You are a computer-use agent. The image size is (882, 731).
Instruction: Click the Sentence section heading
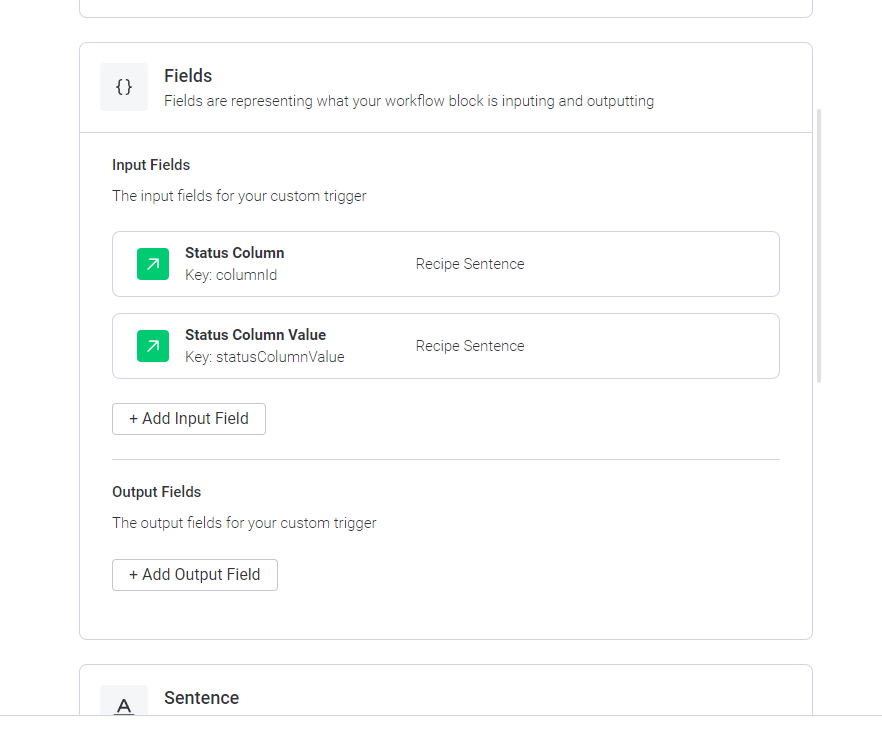point(201,698)
